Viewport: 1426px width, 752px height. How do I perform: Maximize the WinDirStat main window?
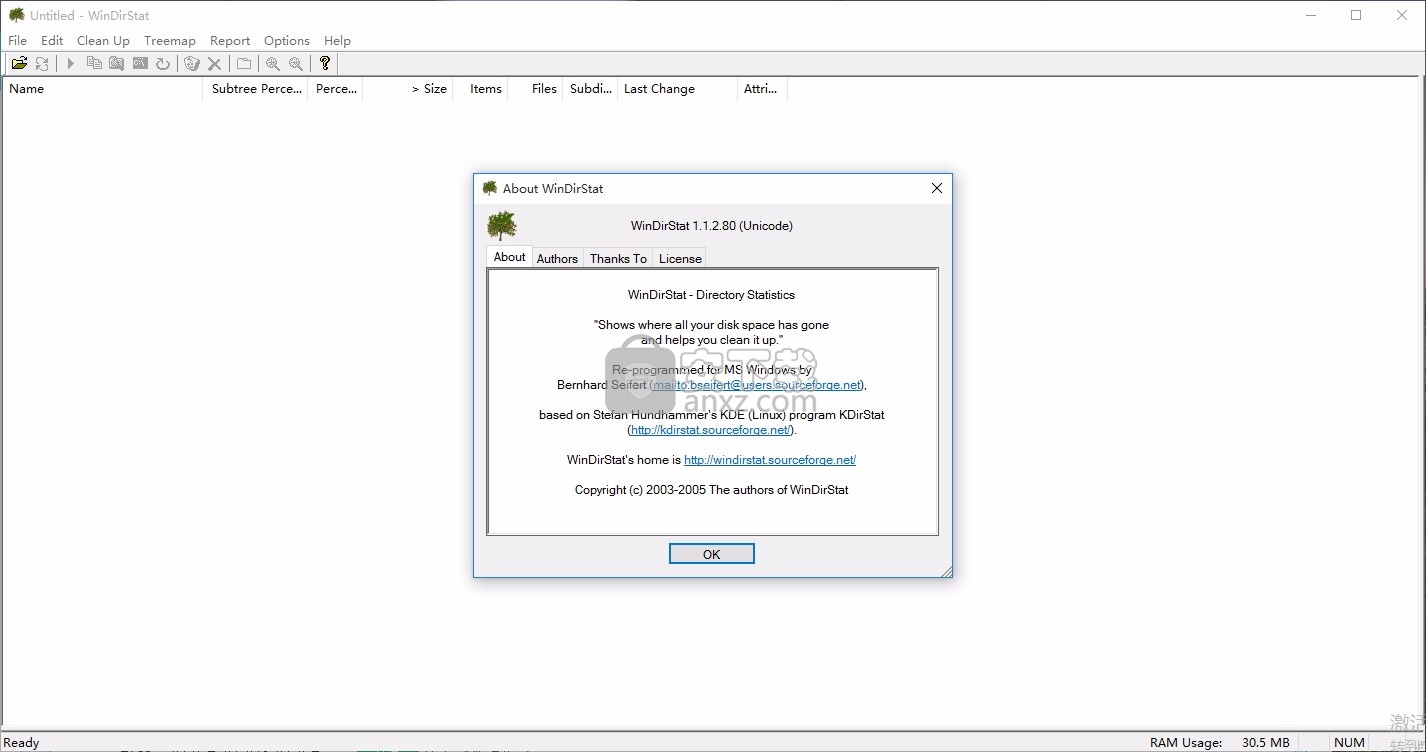click(1356, 15)
